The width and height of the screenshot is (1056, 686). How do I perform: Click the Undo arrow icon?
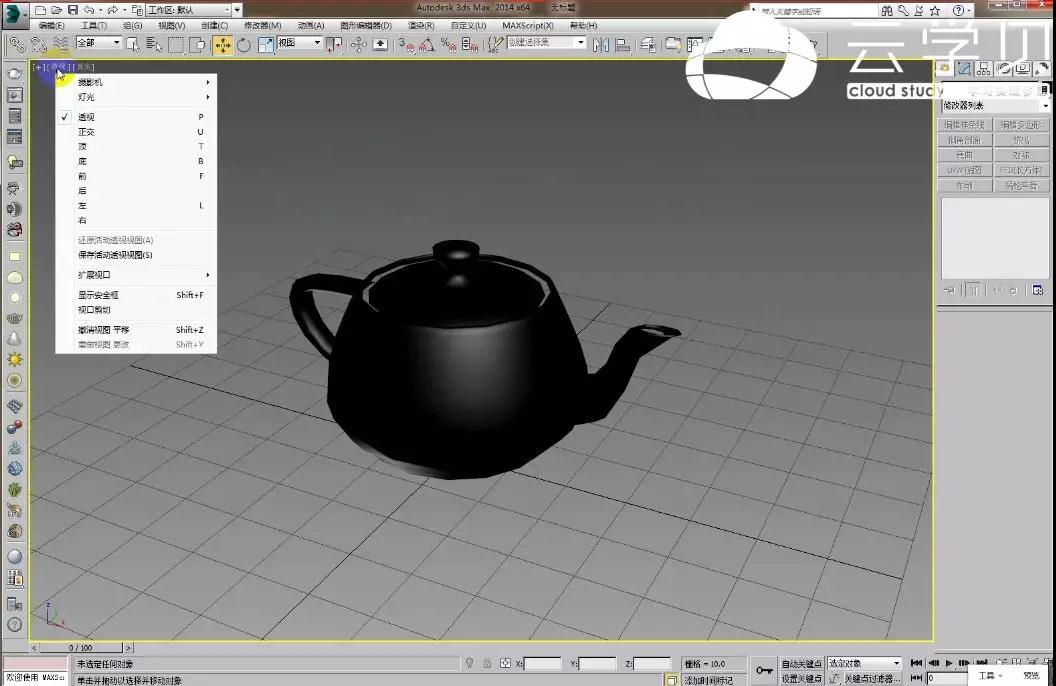(88, 10)
